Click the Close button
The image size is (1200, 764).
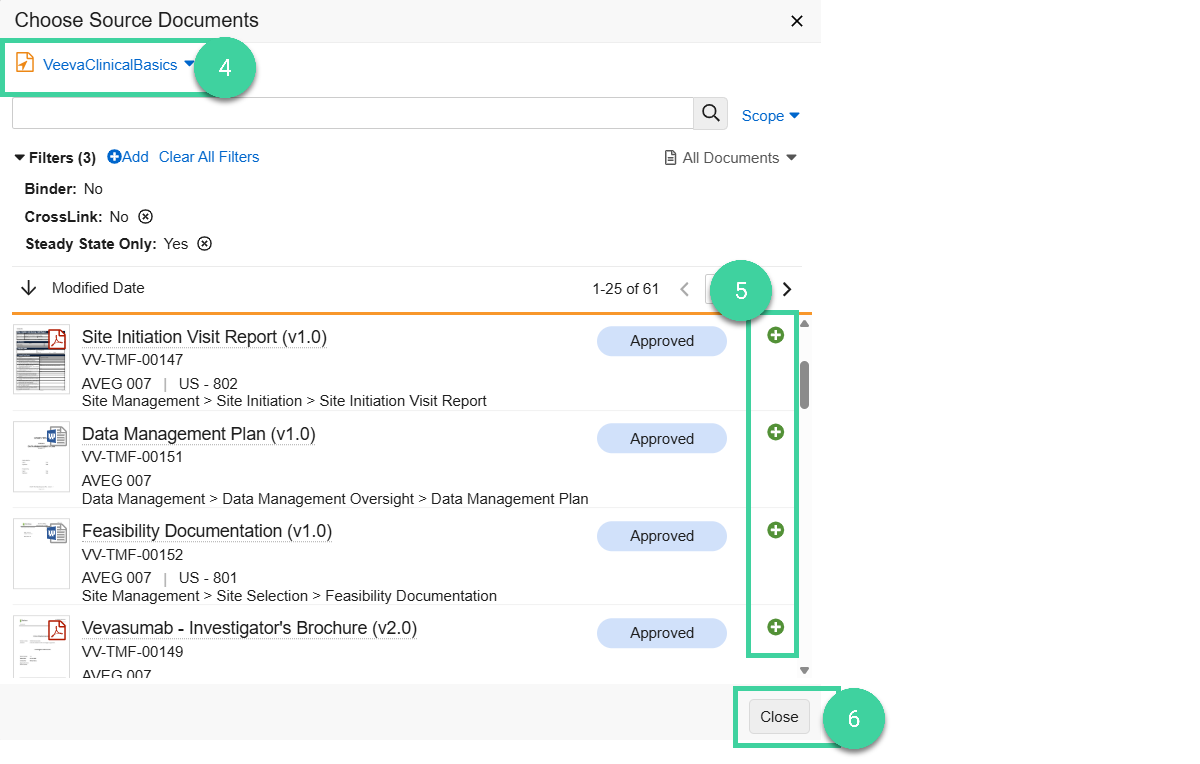tap(779, 716)
